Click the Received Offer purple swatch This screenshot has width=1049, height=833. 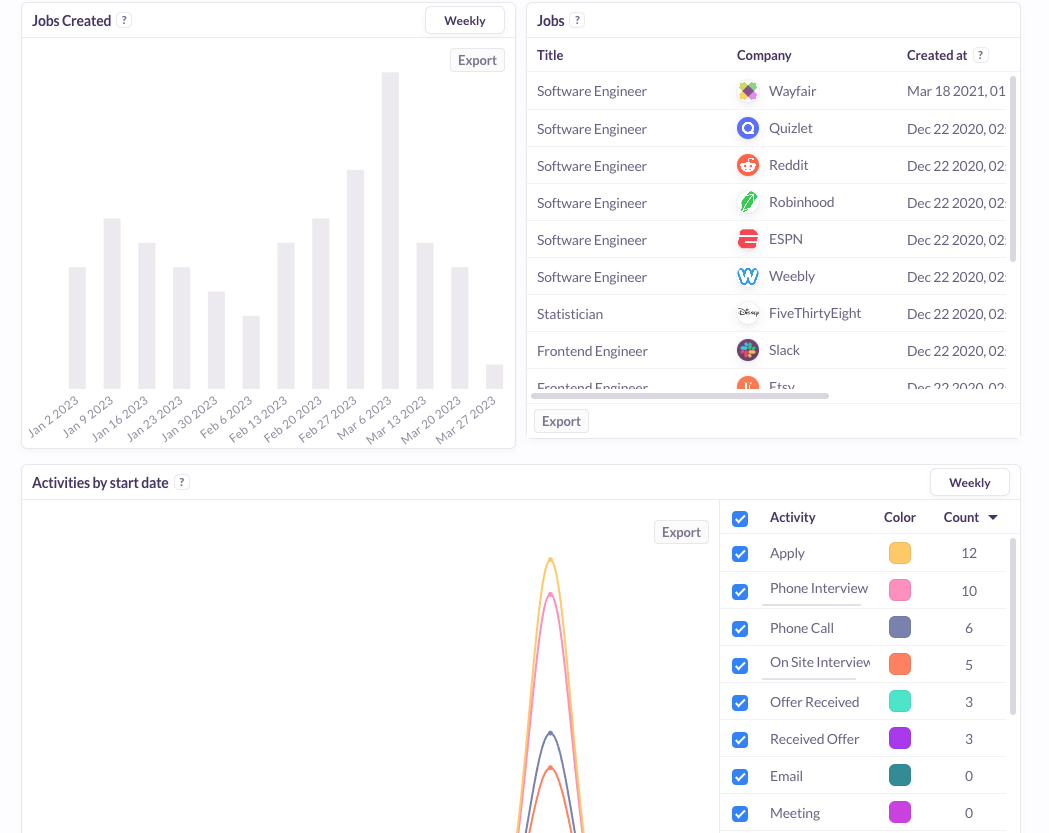click(x=900, y=739)
